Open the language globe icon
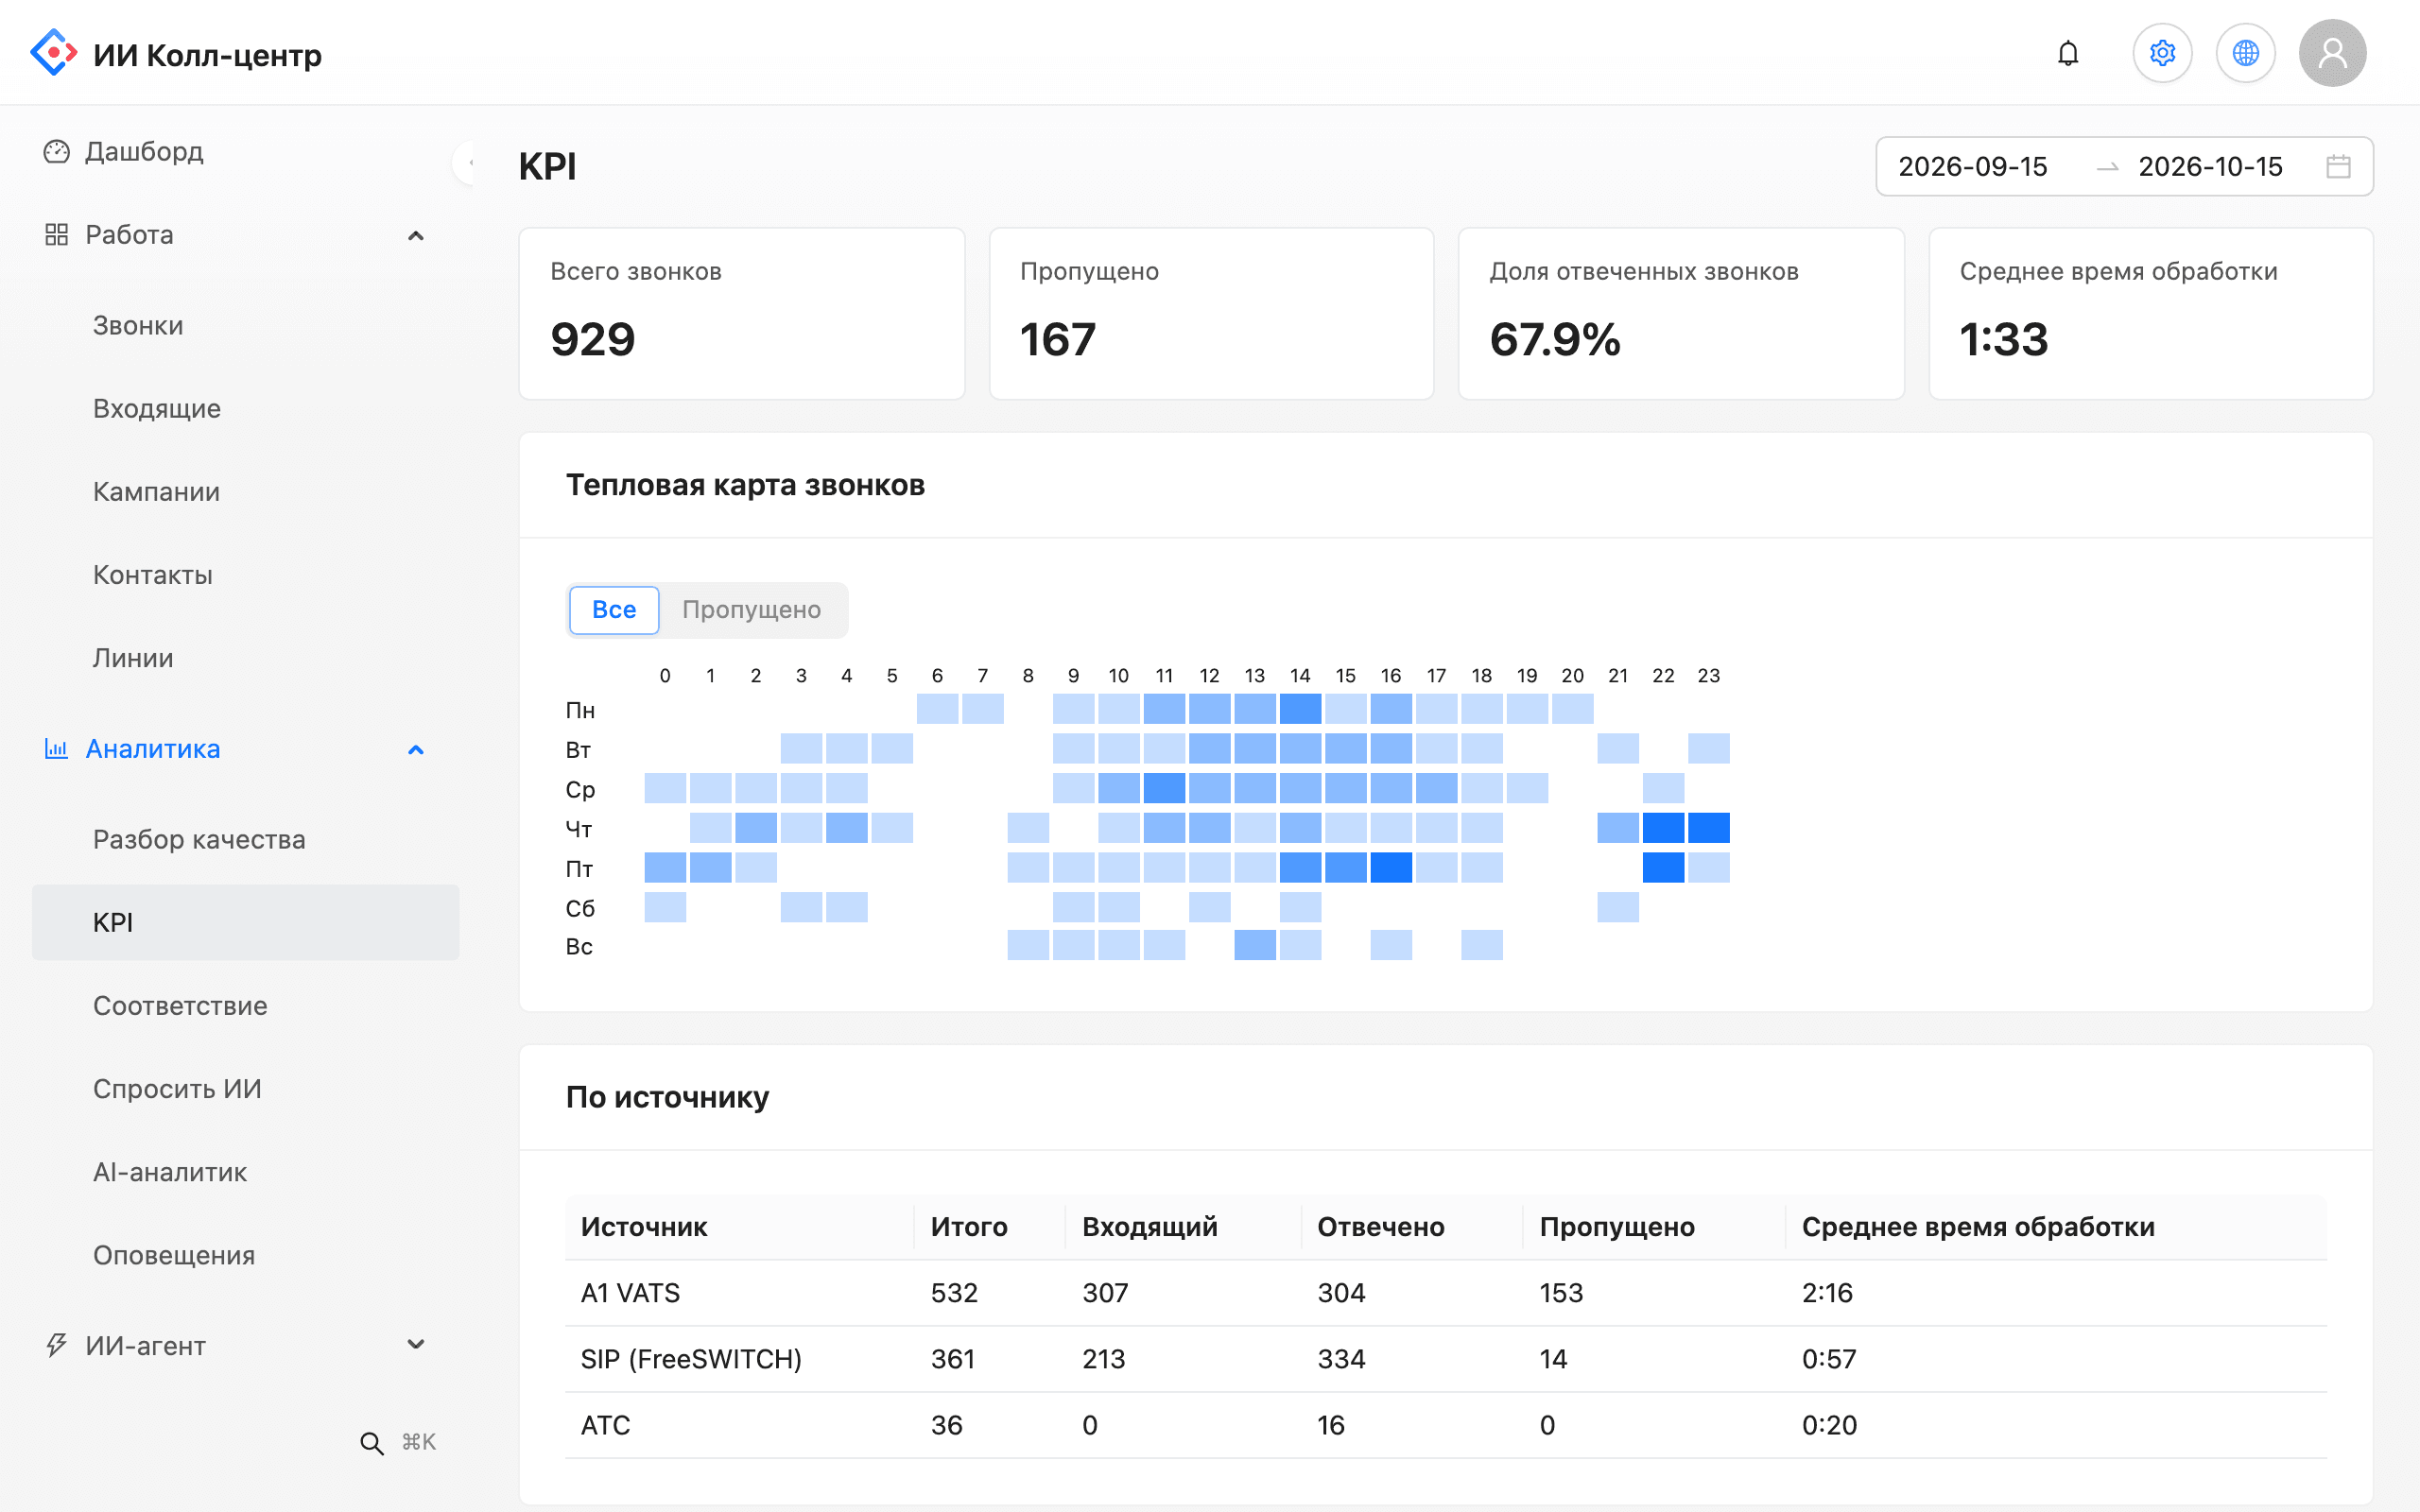Viewport: 2420px width, 1512px height. (x=2245, y=53)
